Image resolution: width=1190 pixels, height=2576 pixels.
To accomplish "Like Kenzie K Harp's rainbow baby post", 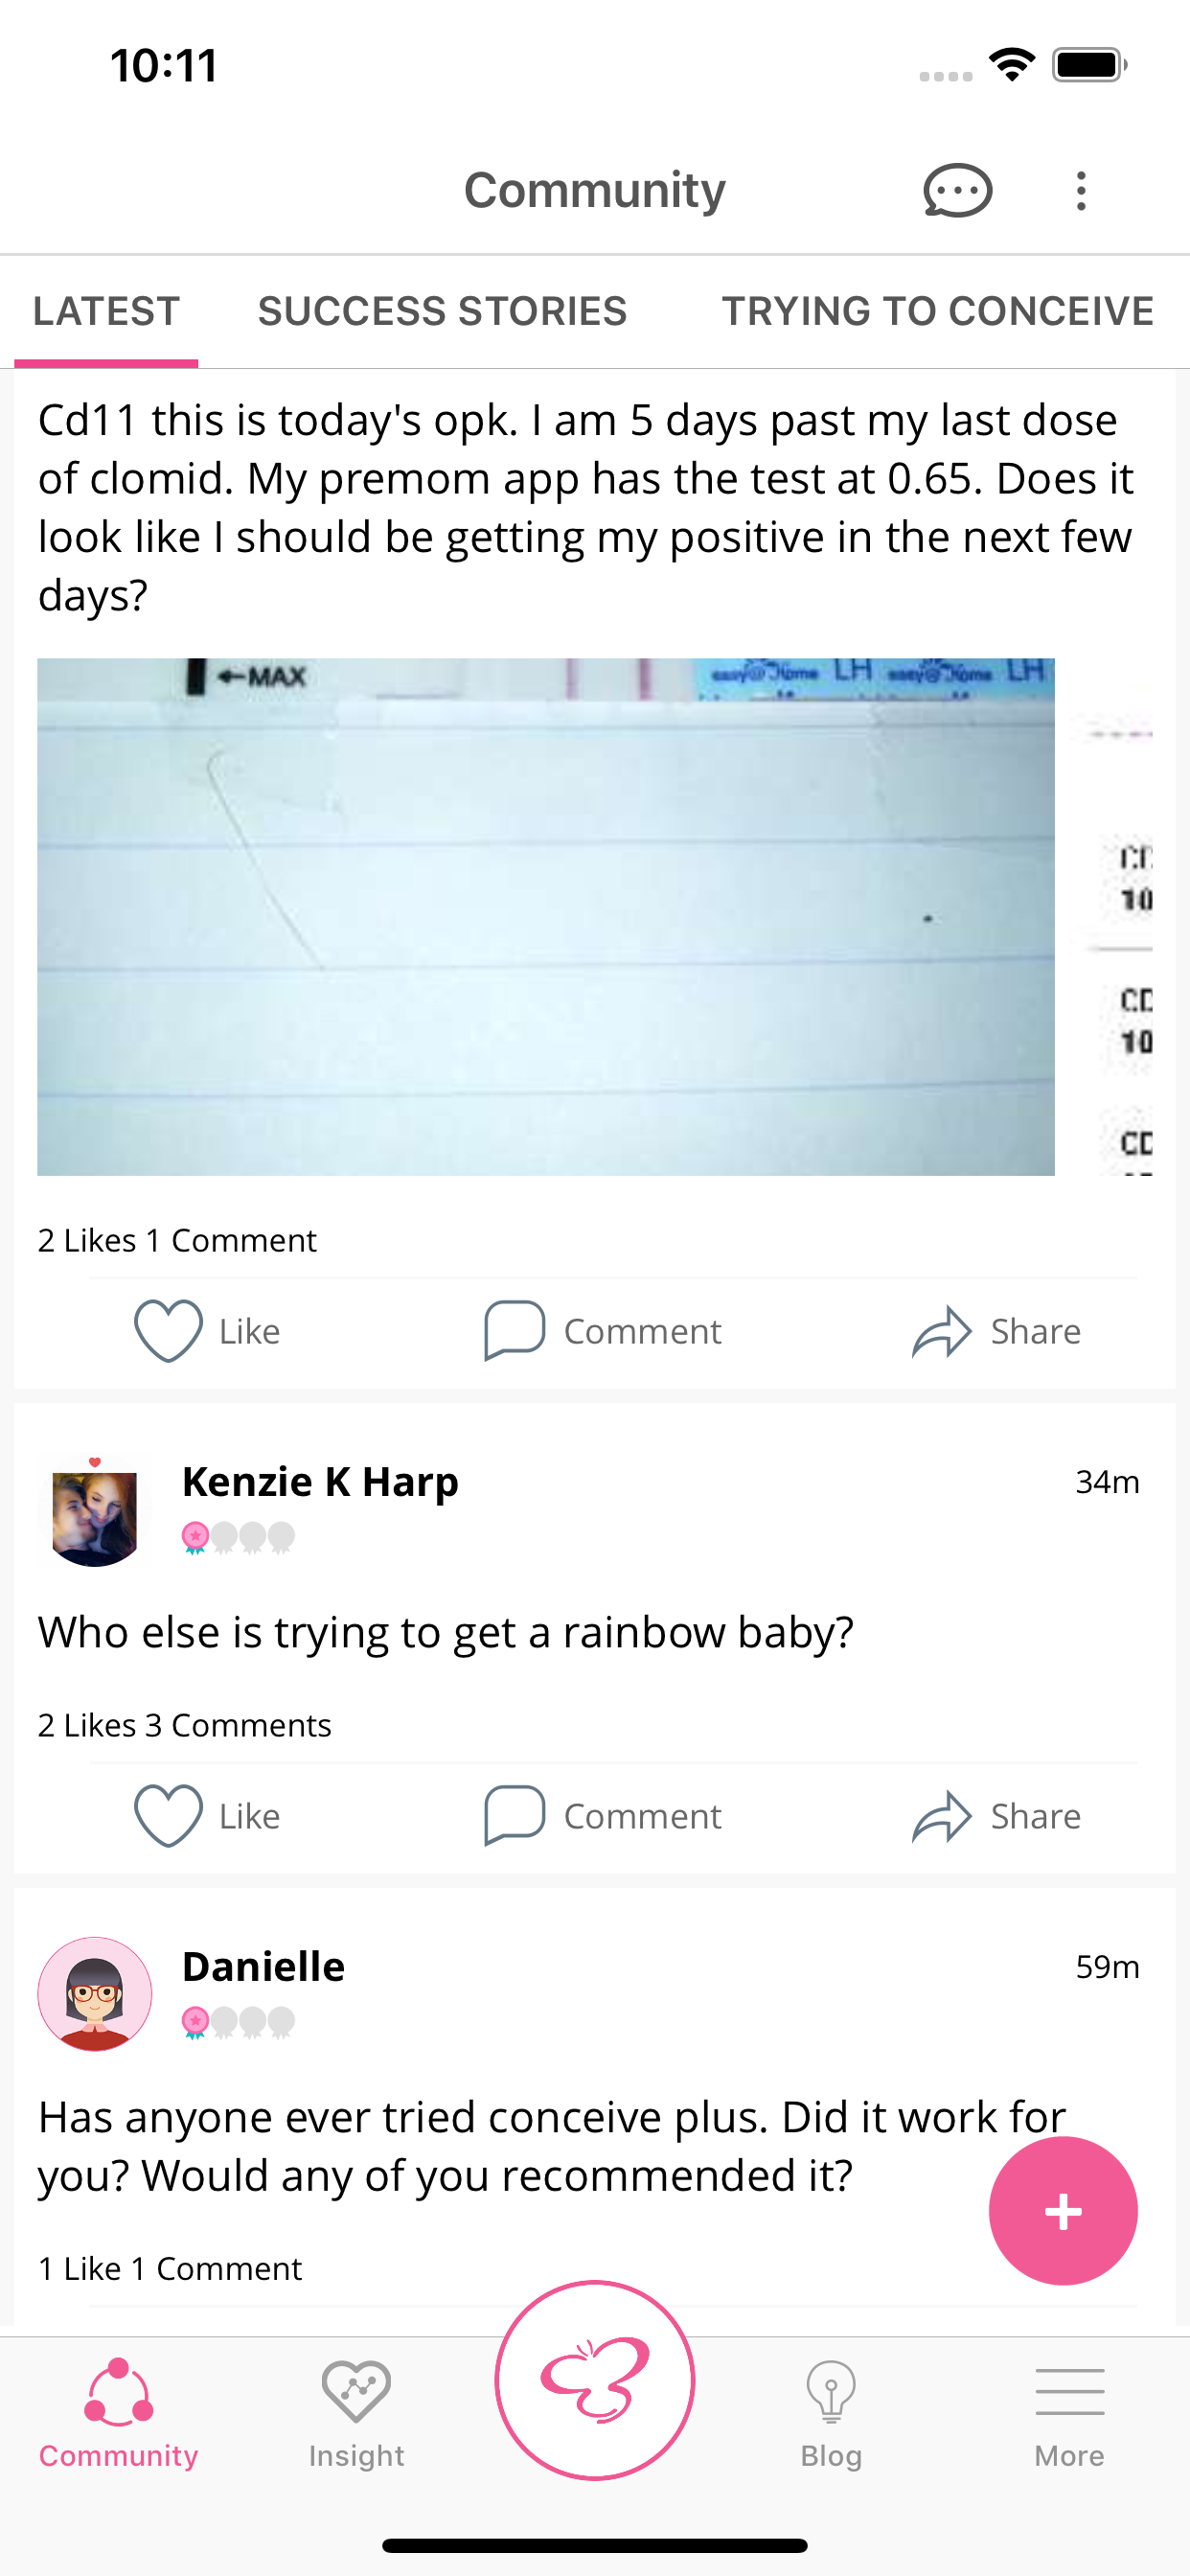I will tap(207, 1816).
